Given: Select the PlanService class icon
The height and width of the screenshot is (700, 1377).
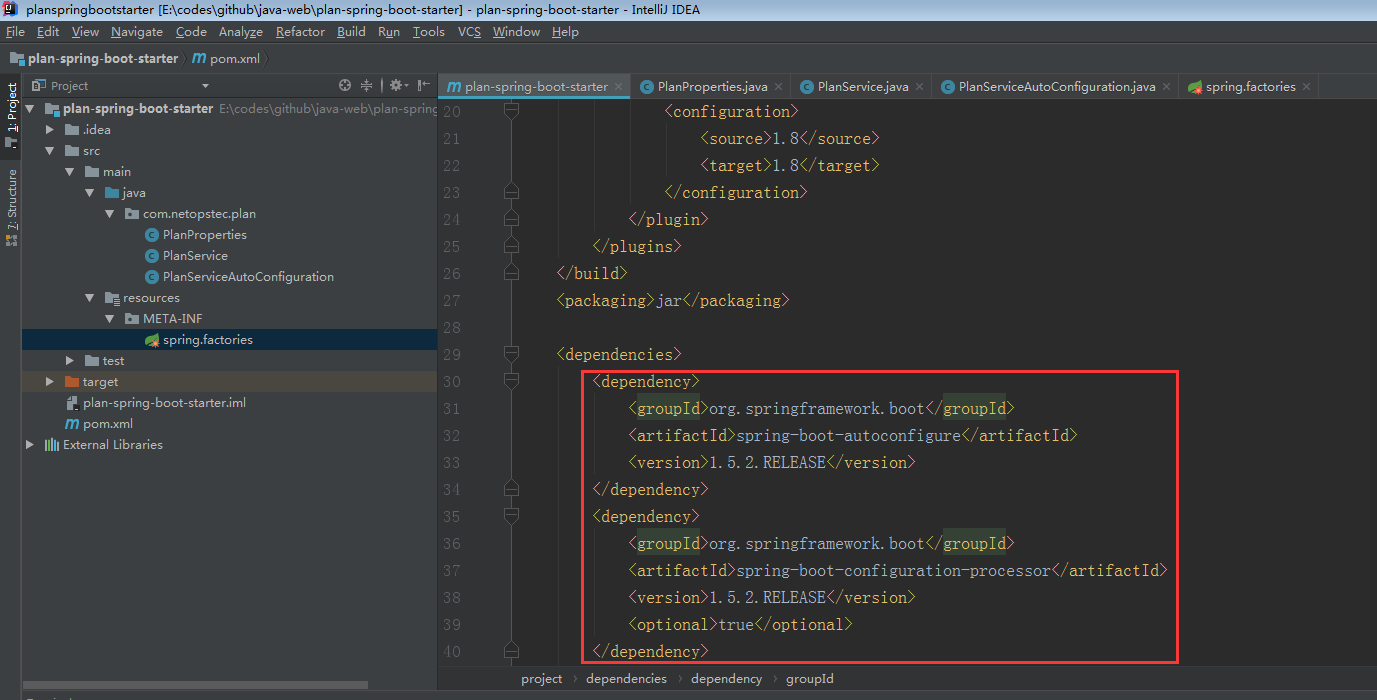Looking at the screenshot, I should [150, 255].
